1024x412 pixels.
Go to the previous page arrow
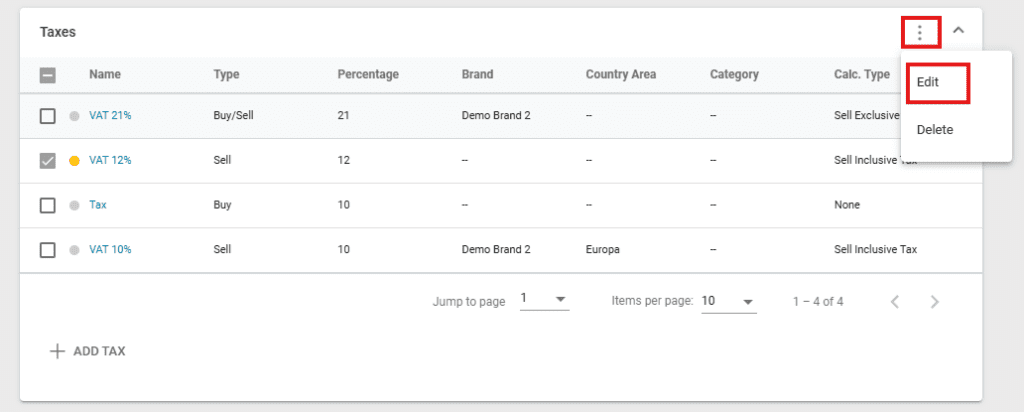pos(895,301)
